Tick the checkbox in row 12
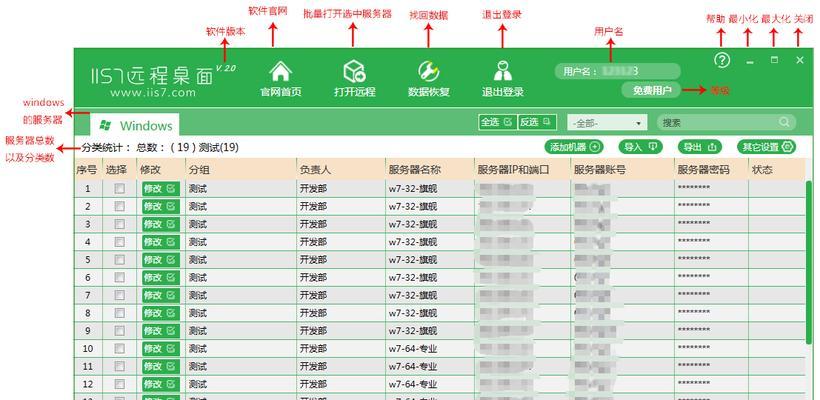 120,384
